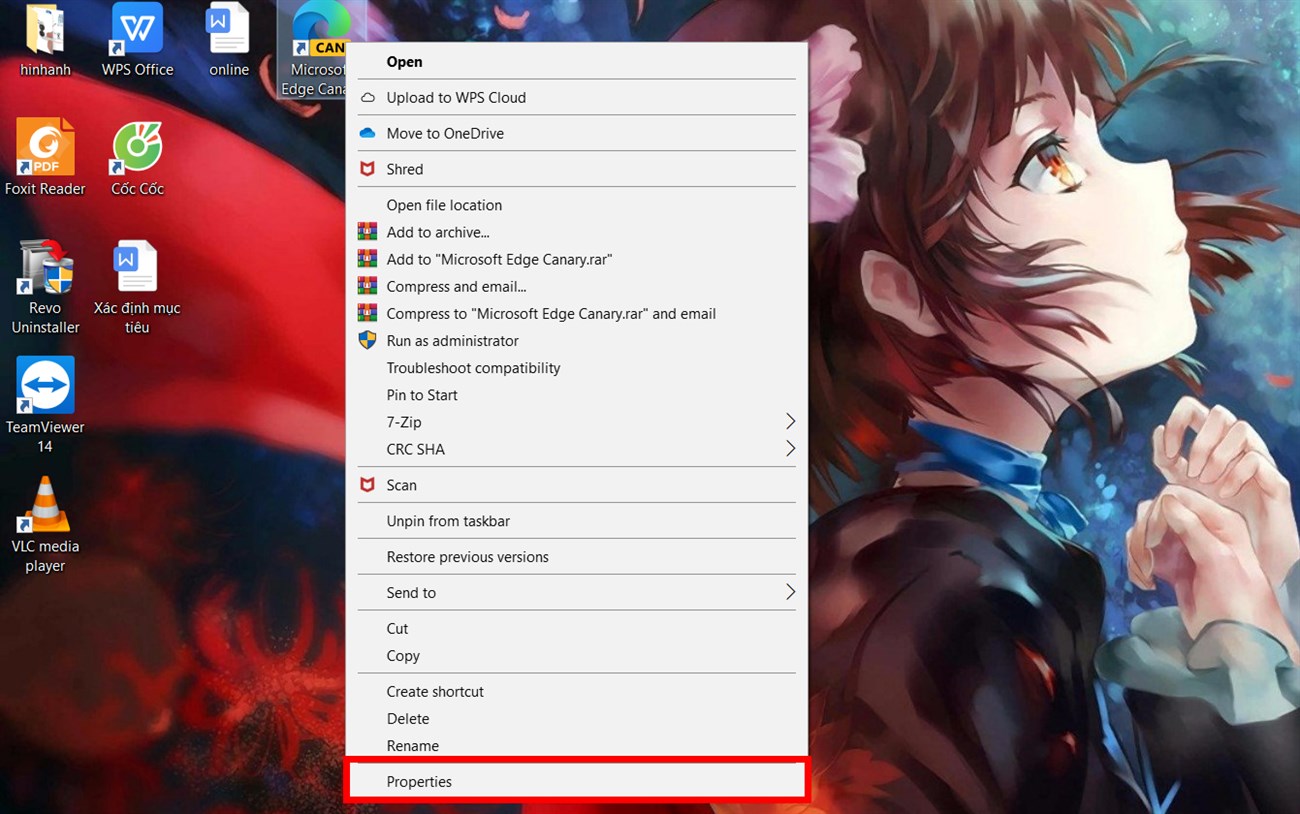This screenshot has height=814, width=1300.
Task: Choose Copy from context menu
Action: pos(576,656)
